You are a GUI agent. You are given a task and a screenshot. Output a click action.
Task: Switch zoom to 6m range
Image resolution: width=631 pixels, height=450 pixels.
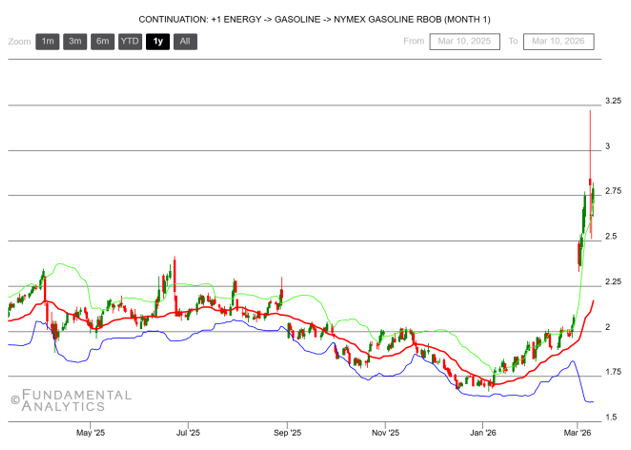pyautogui.click(x=102, y=41)
